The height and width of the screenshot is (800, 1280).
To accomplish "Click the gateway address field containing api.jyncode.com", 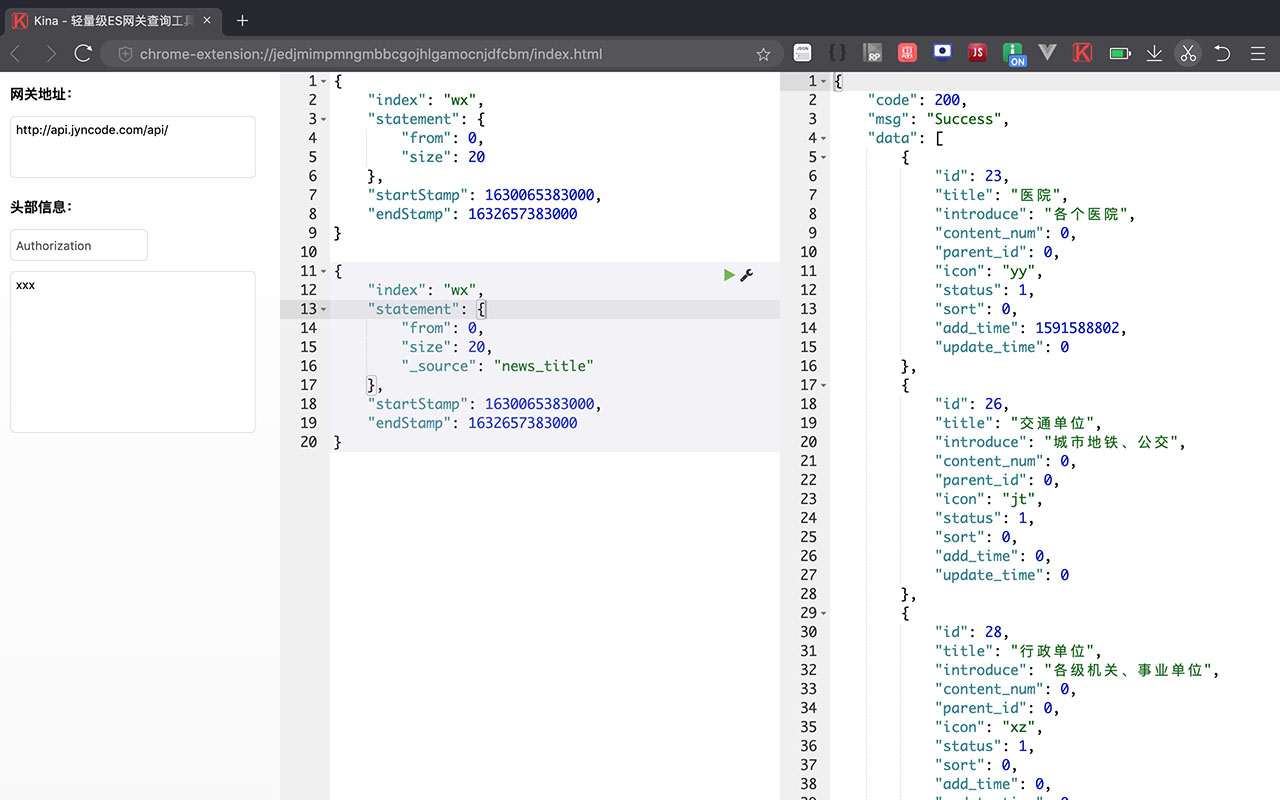I will pos(132,146).
